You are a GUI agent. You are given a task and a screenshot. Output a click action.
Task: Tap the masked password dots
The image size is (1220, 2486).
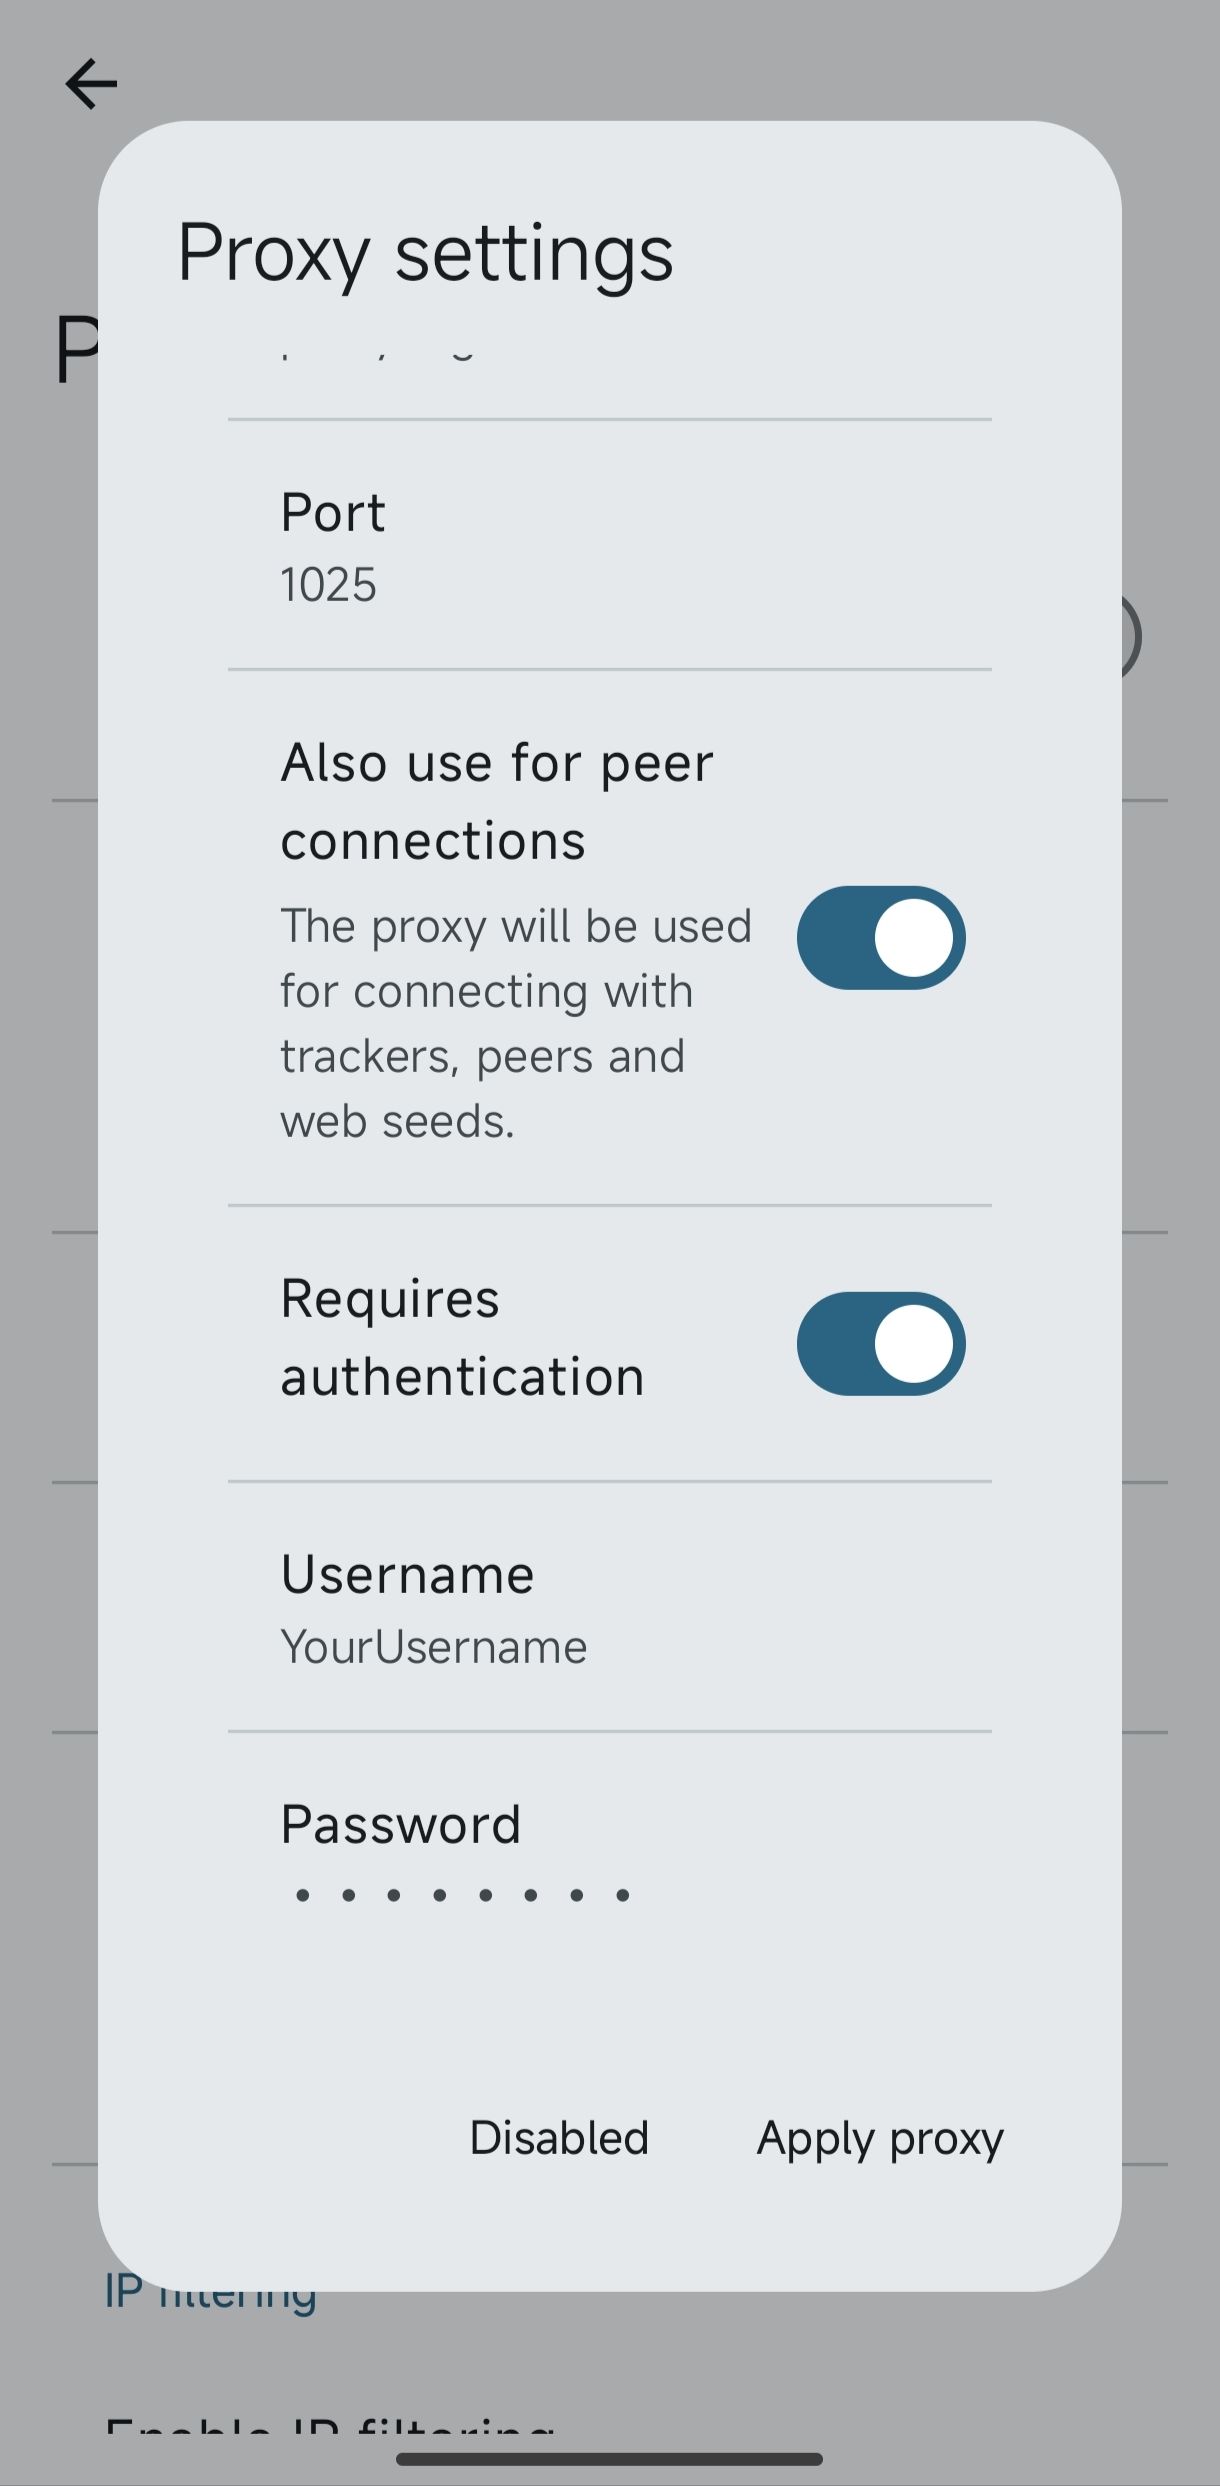[462, 1895]
